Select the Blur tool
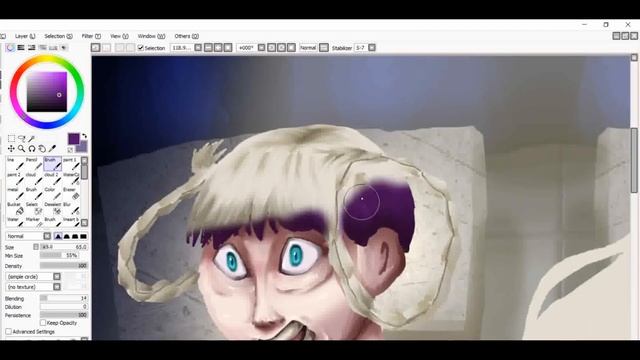 click(71, 208)
